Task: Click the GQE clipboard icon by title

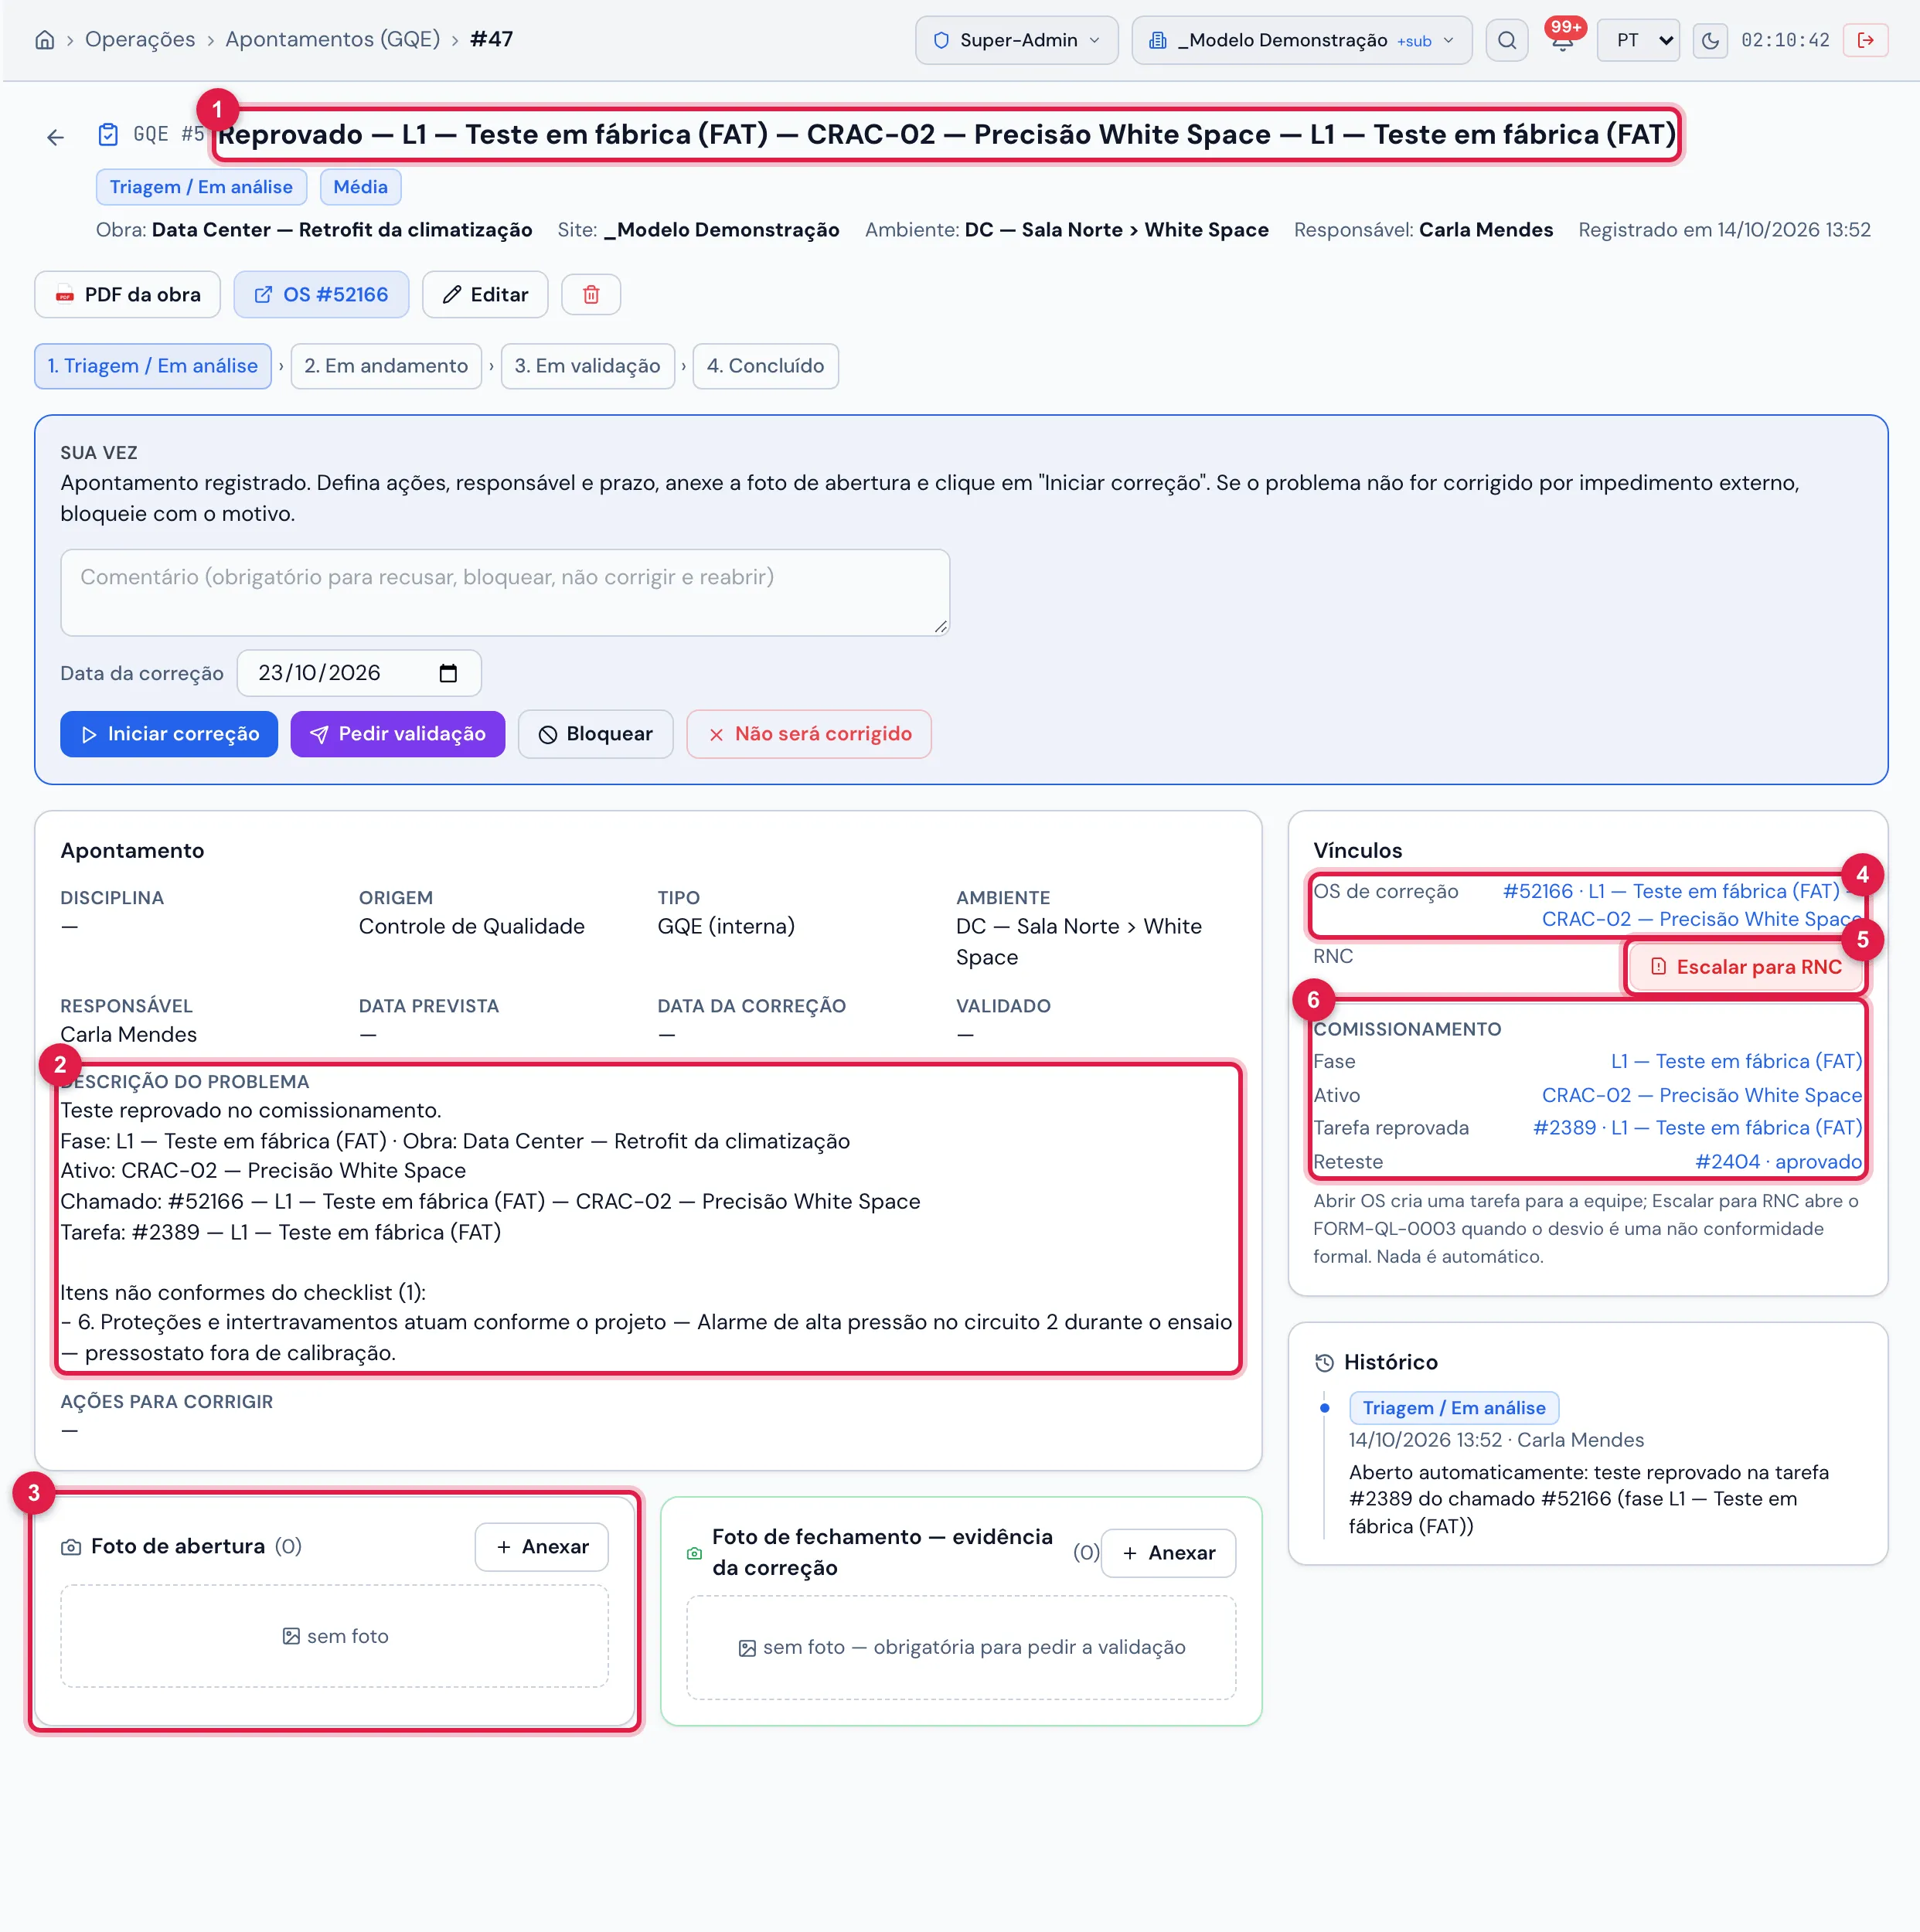Action: tap(108, 135)
